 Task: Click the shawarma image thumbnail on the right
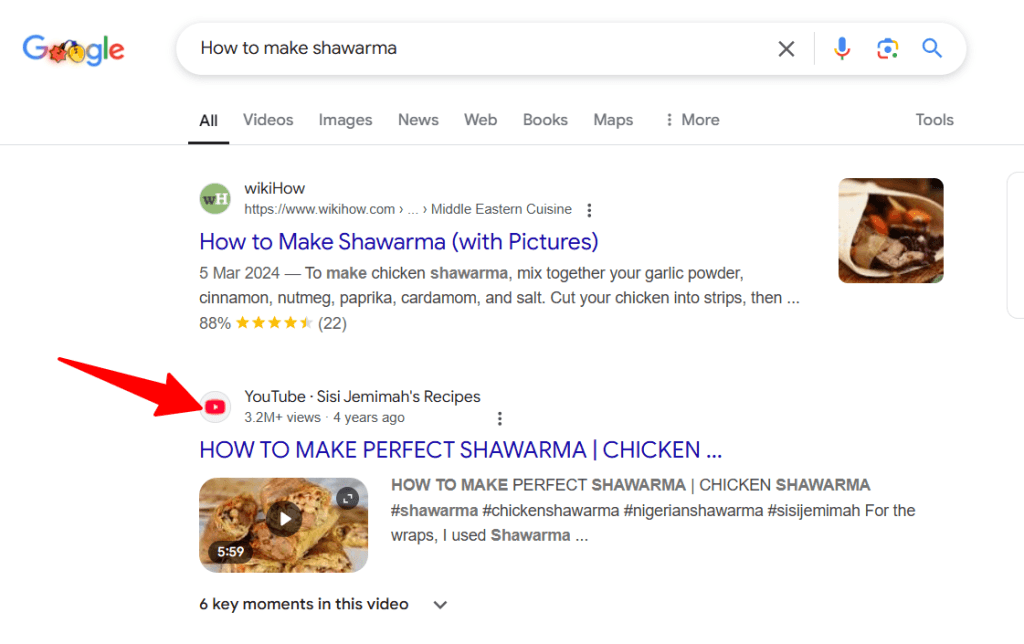pos(889,230)
